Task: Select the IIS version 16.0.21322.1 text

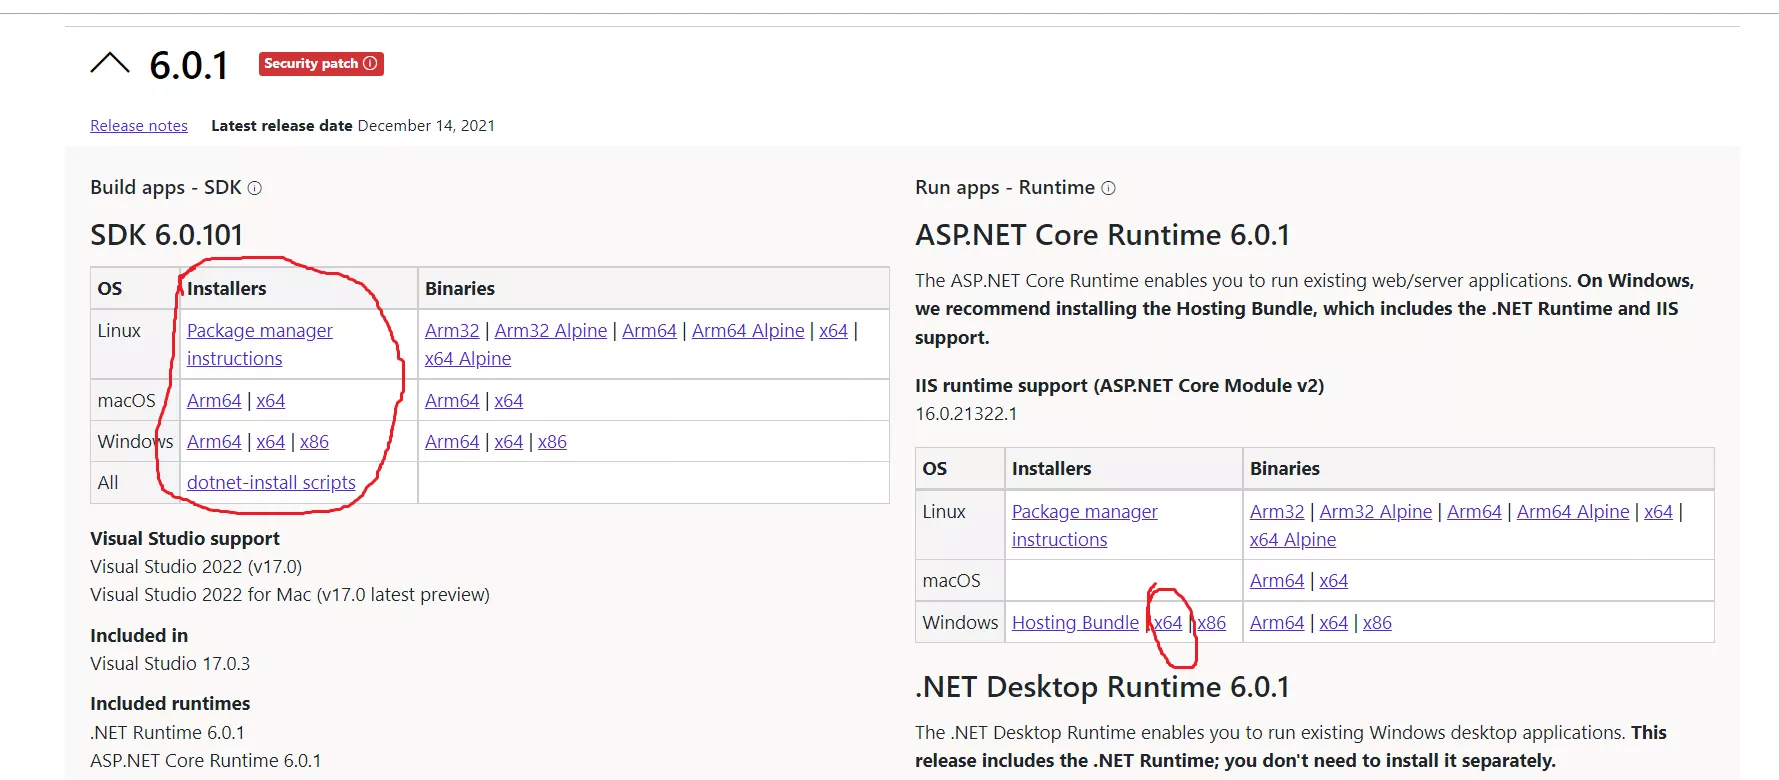Action: coord(966,413)
